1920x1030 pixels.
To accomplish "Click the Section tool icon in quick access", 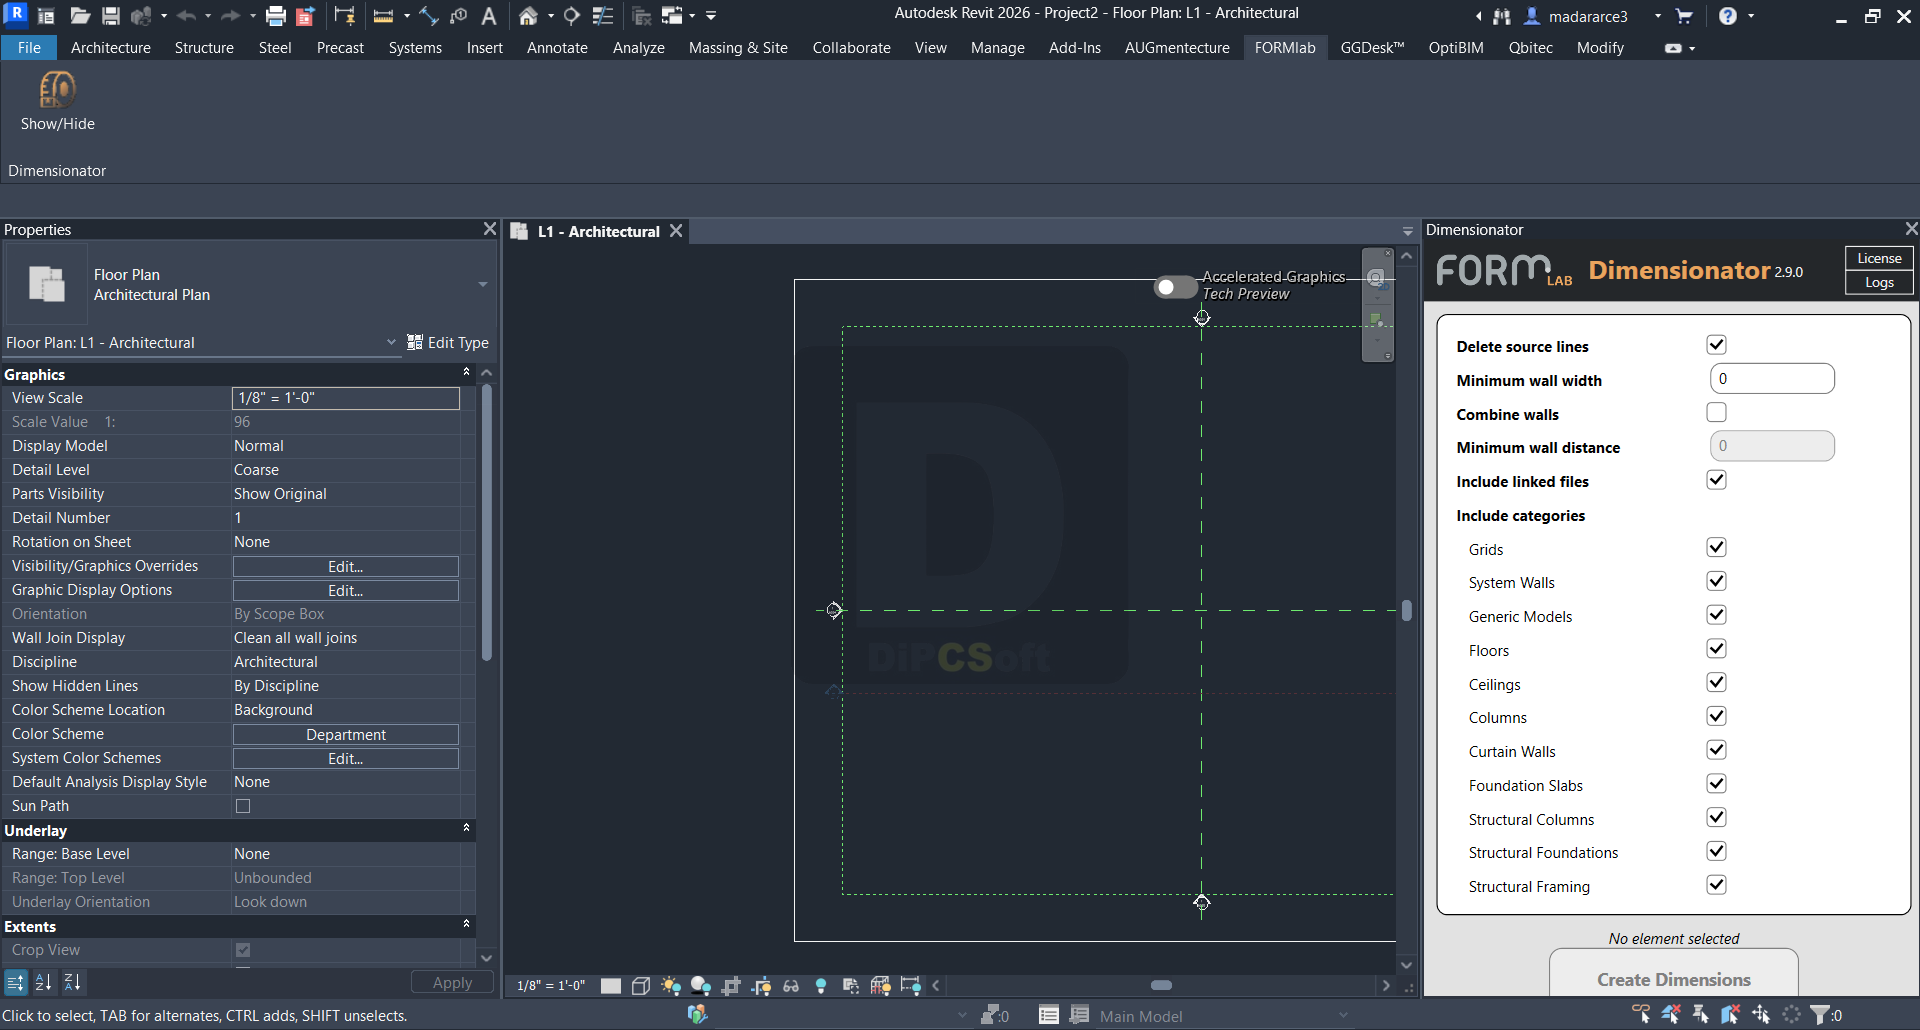I will (572, 16).
